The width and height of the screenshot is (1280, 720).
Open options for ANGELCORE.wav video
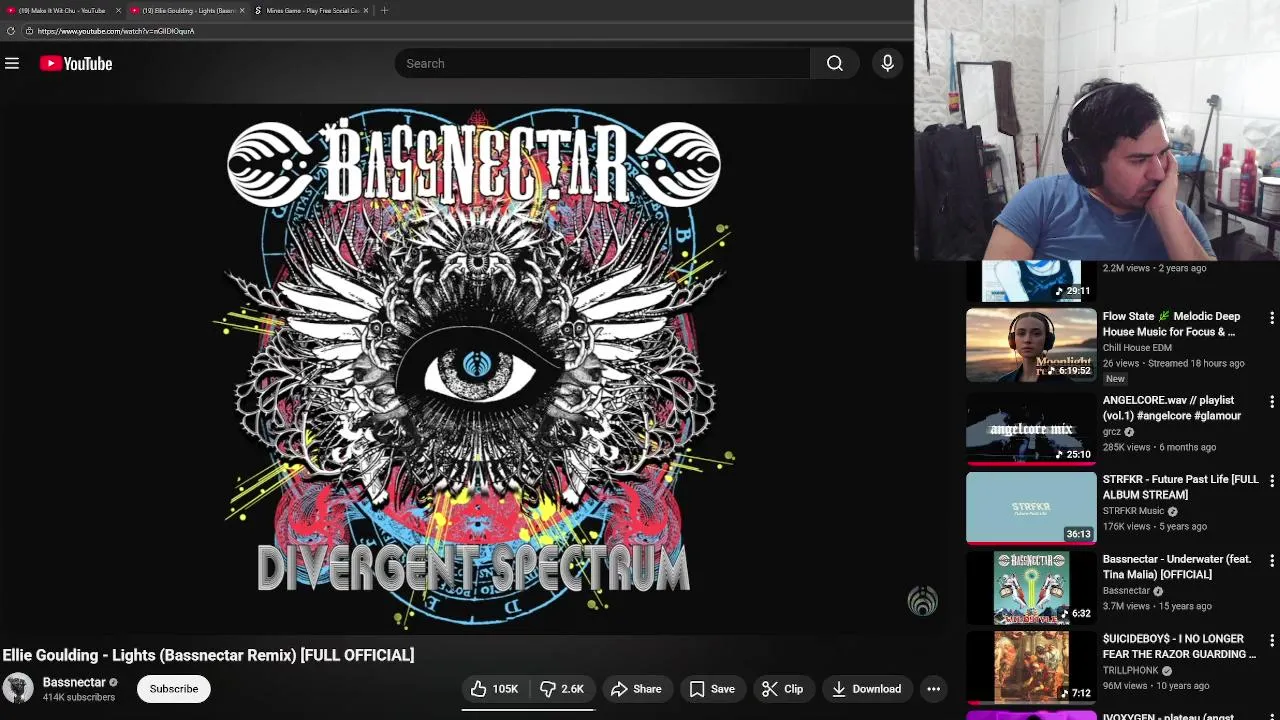pyautogui.click(x=1271, y=402)
